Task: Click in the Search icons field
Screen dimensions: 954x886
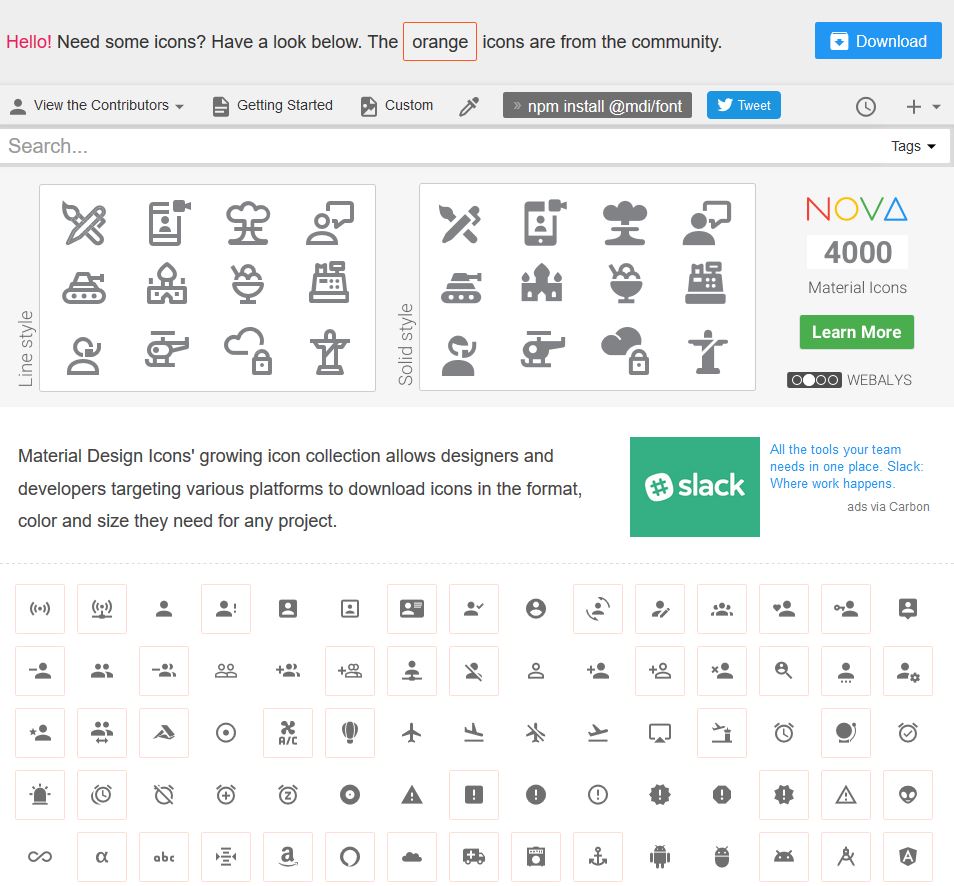Action: pos(440,146)
